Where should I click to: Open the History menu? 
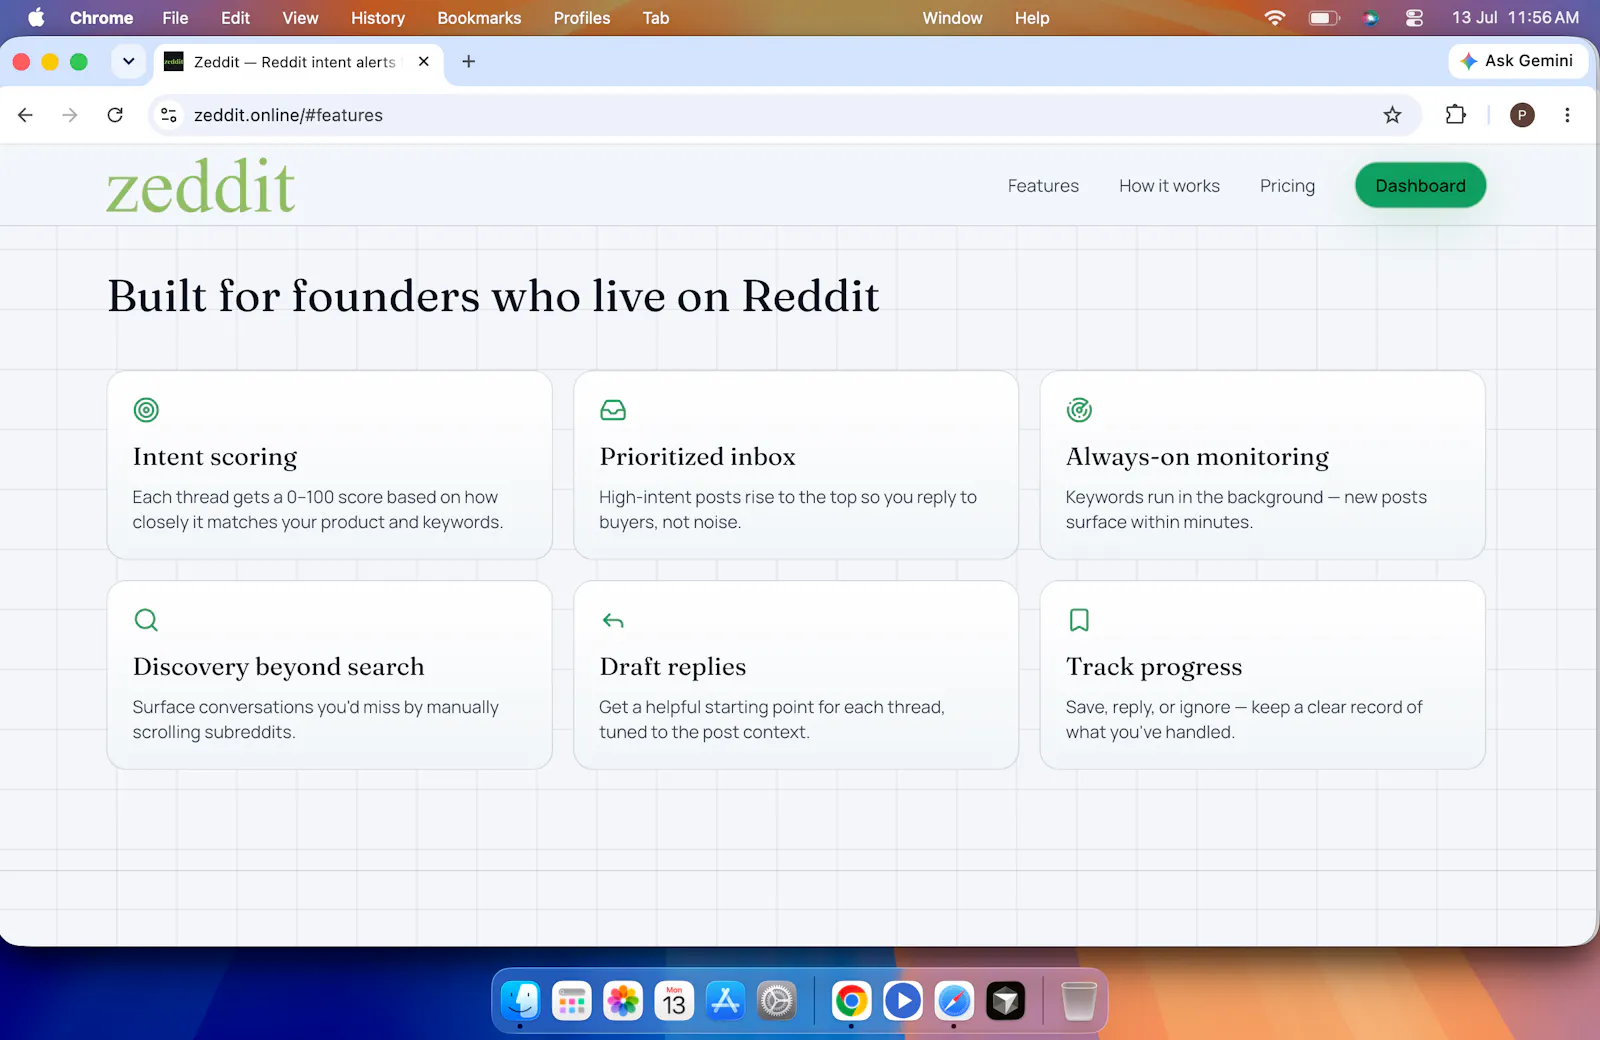tap(377, 18)
